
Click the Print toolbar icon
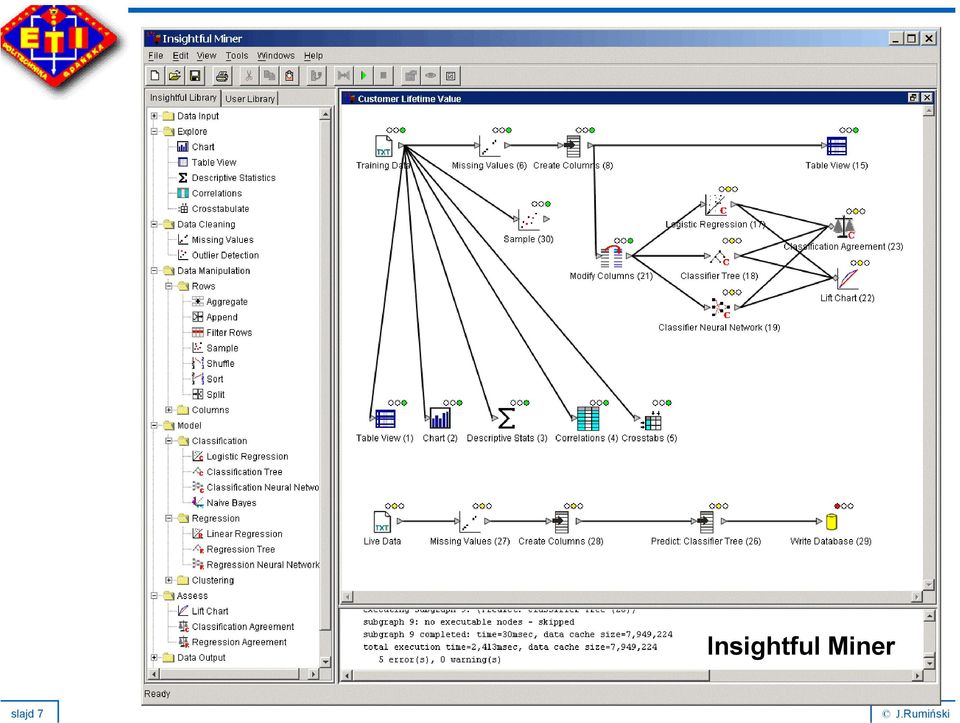coord(222,75)
